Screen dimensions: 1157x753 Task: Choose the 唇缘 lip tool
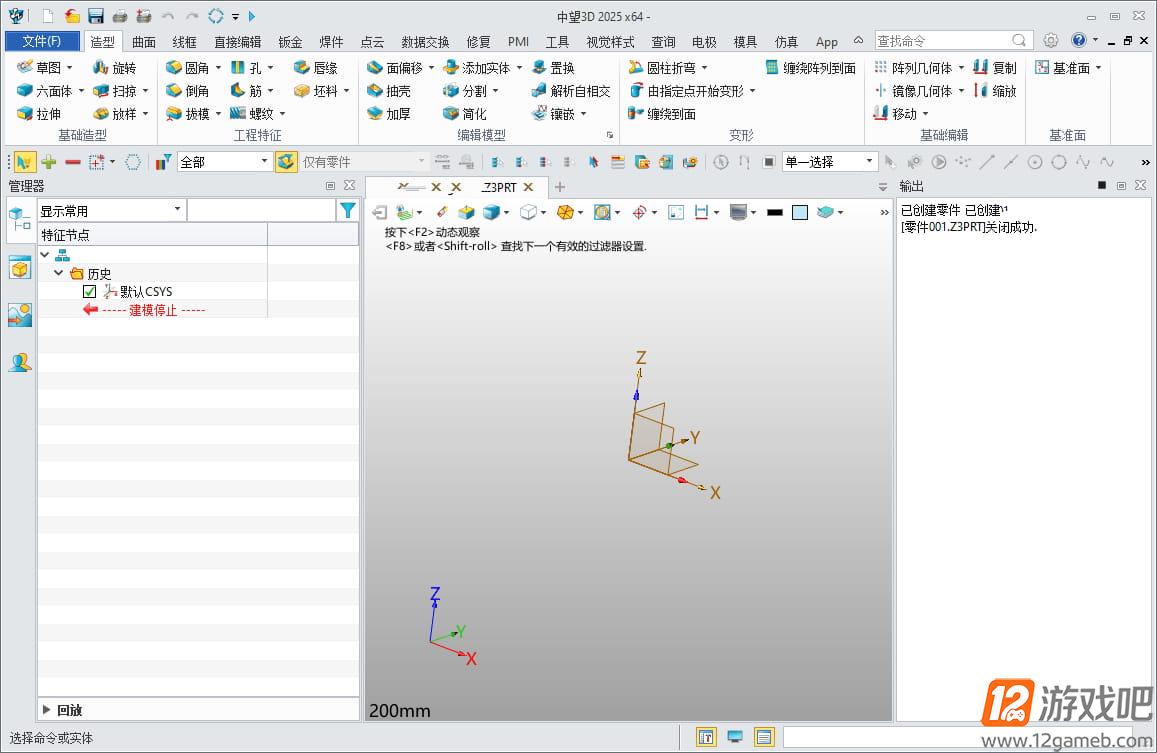click(316, 68)
